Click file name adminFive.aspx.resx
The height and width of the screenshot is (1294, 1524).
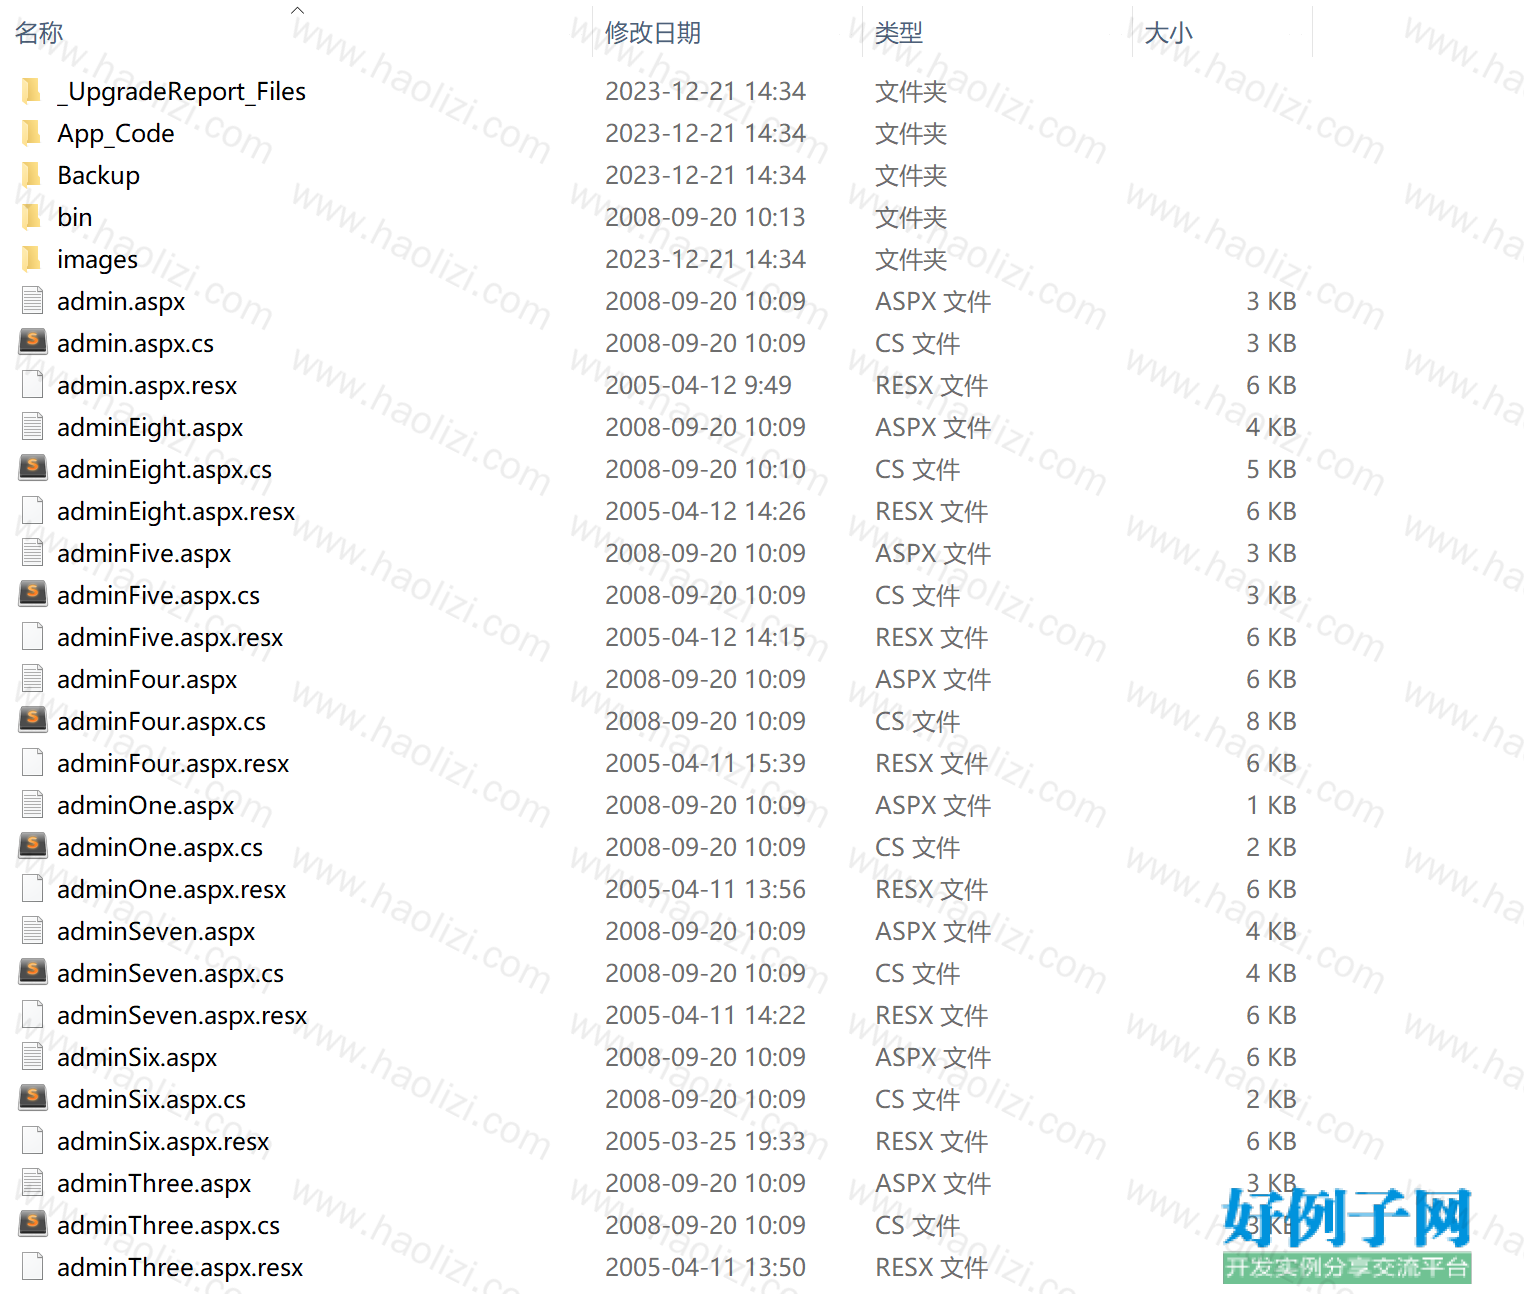tap(170, 637)
